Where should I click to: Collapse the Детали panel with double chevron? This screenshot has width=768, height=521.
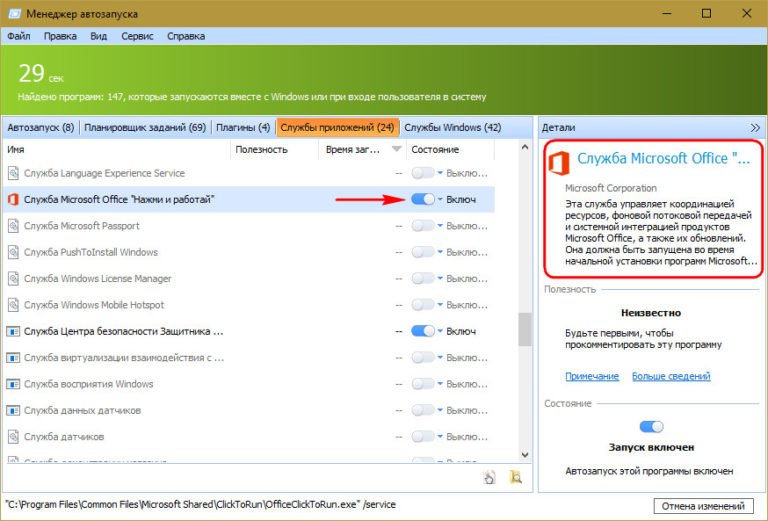pyautogui.click(x=754, y=128)
